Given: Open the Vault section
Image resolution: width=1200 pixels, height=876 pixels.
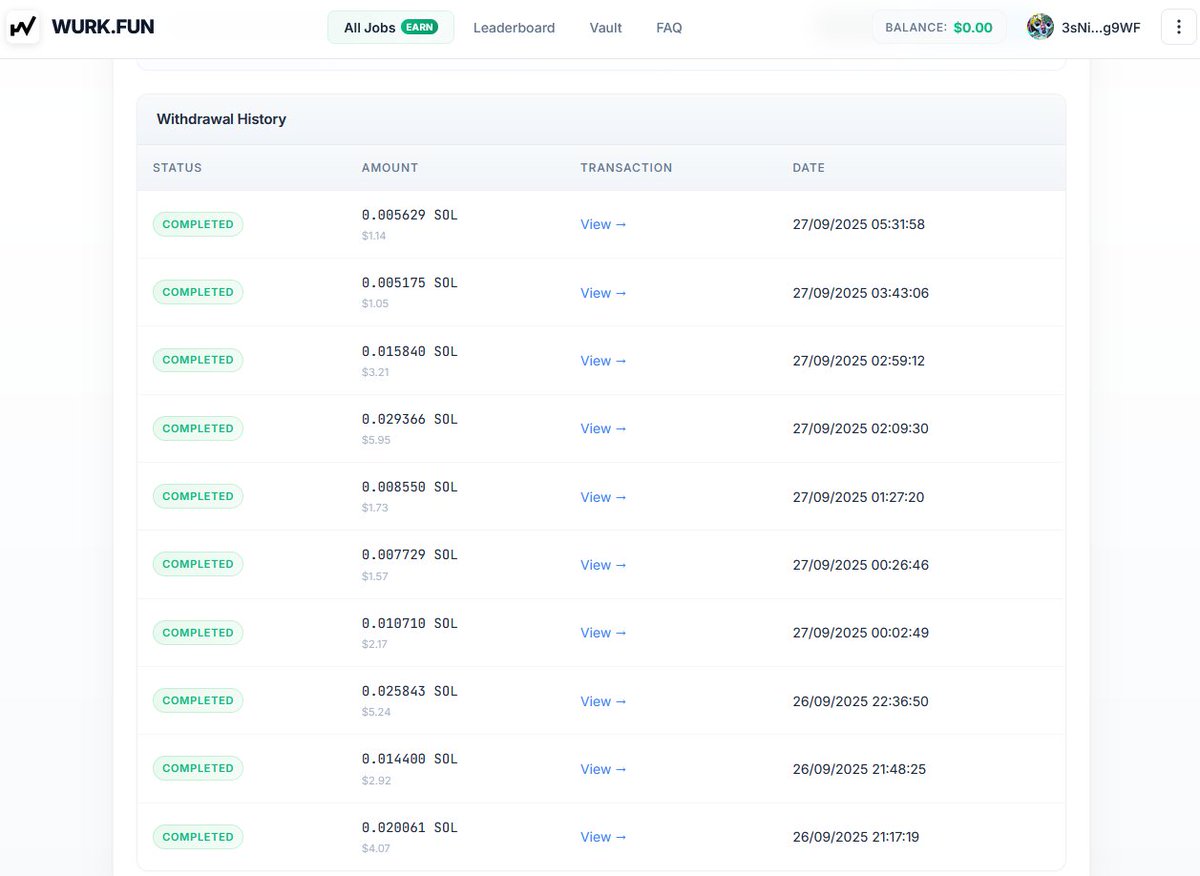Looking at the screenshot, I should (x=605, y=28).
